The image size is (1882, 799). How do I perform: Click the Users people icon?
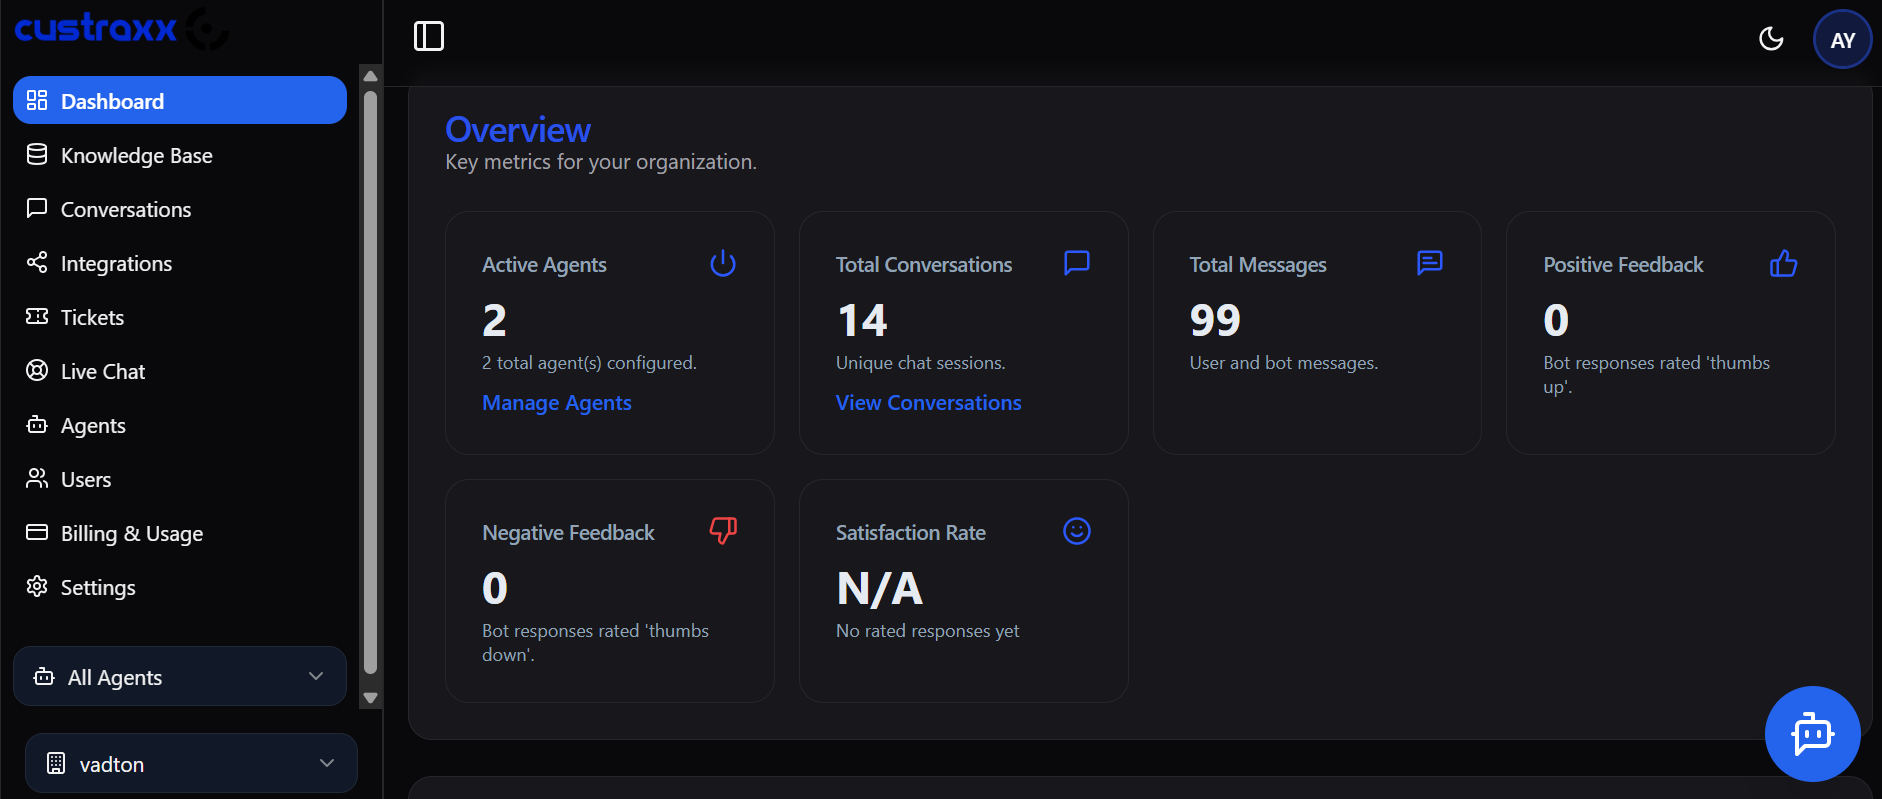click(37, 478)
